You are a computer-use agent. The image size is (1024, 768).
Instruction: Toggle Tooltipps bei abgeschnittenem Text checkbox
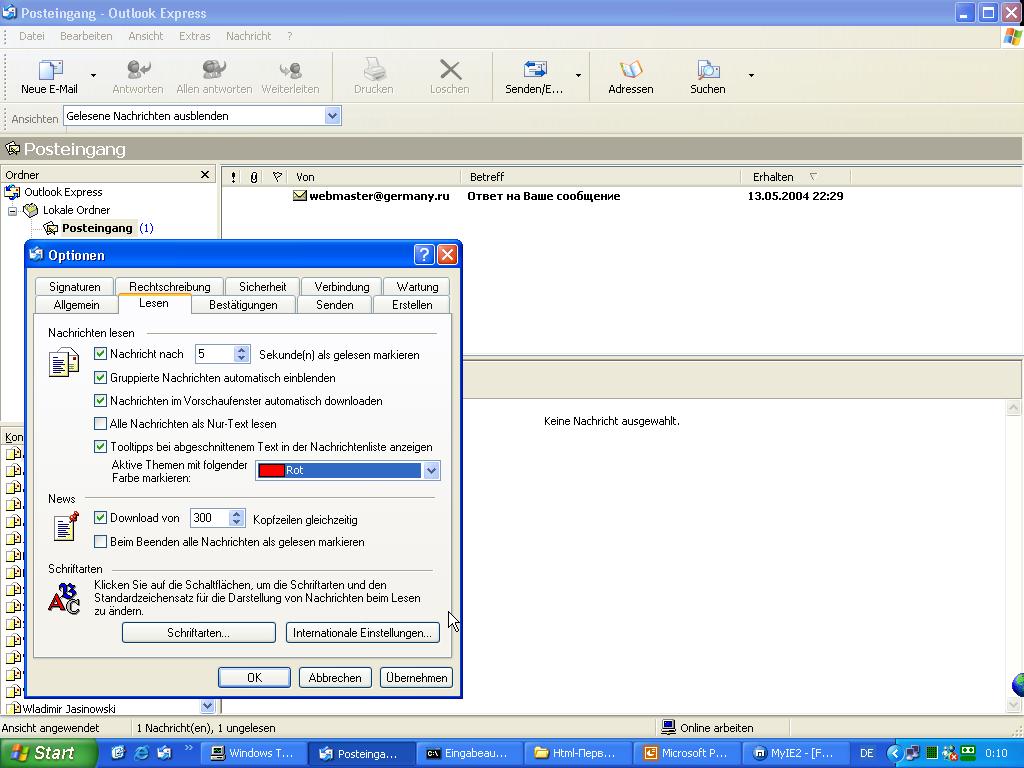pyautogui.click(x=101, y=447)
